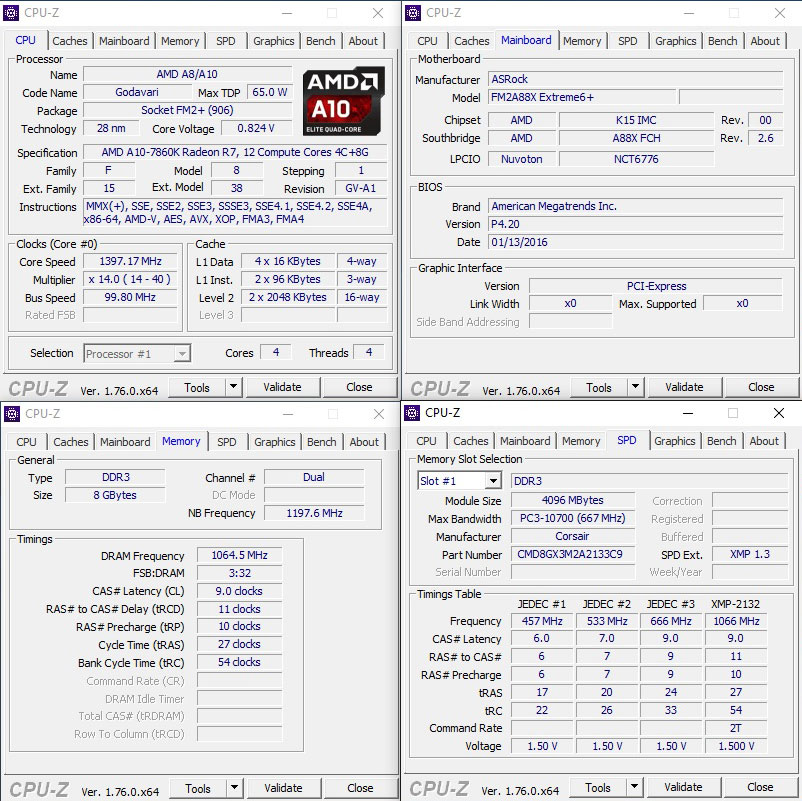Click the memory Size value 8 GBytes
The width and height of the screenshot is (802, 801).
(x=115, y=495)
